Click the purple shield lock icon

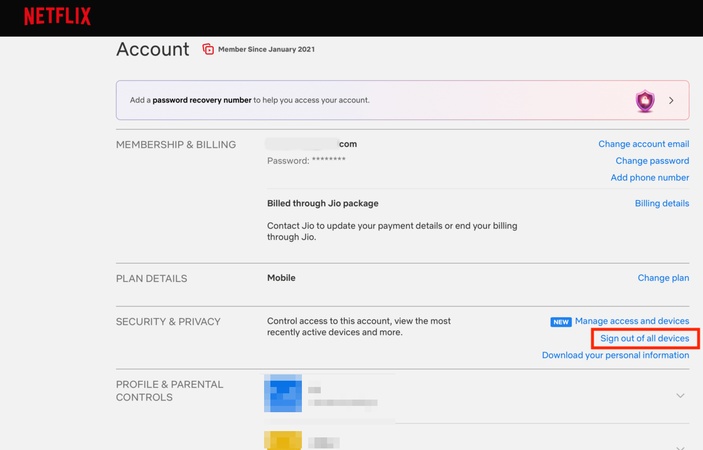click(645, 100)
